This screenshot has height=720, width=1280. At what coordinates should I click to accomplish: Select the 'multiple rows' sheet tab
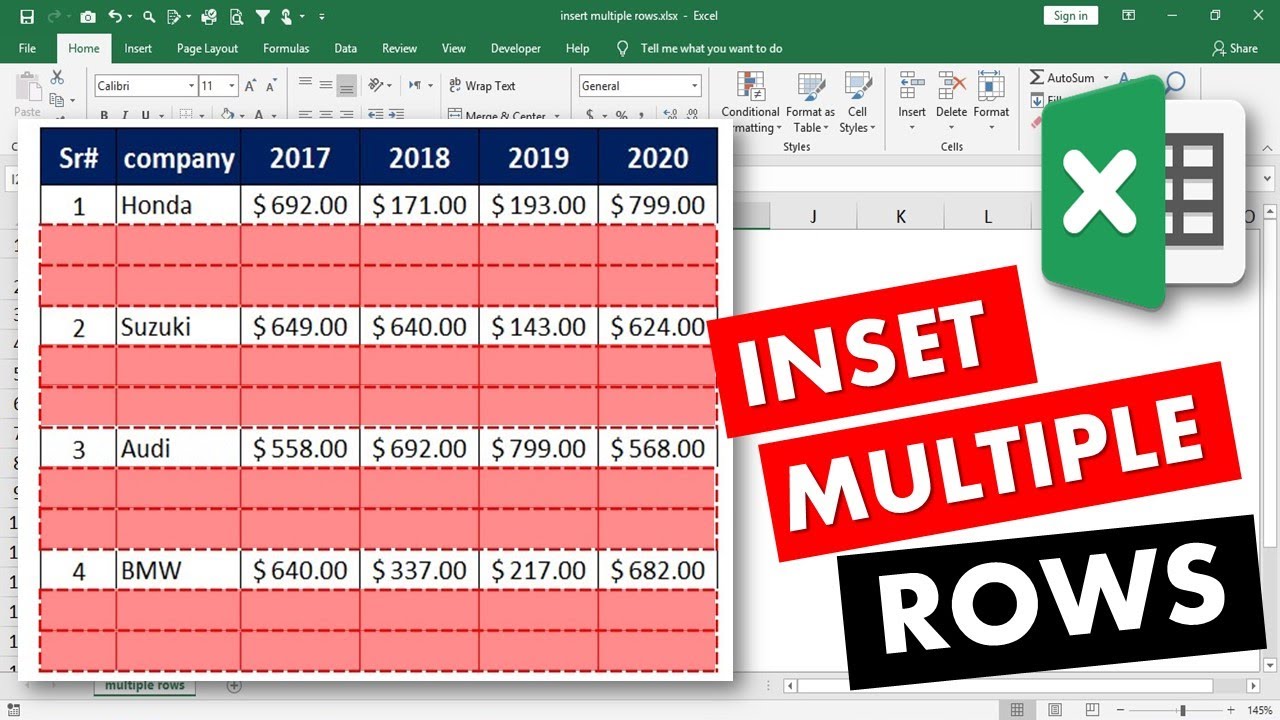[145, 686]
